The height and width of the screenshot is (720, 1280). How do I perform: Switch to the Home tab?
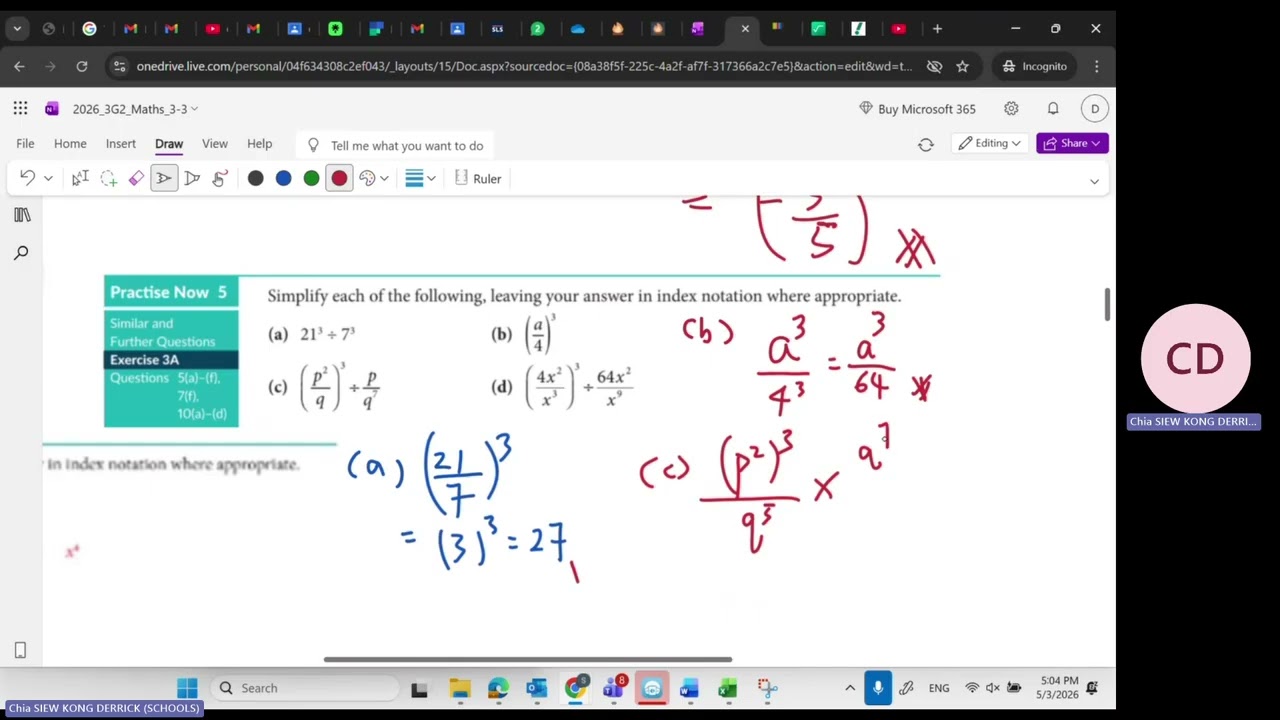pyautogui.click(x=70, y=144)
